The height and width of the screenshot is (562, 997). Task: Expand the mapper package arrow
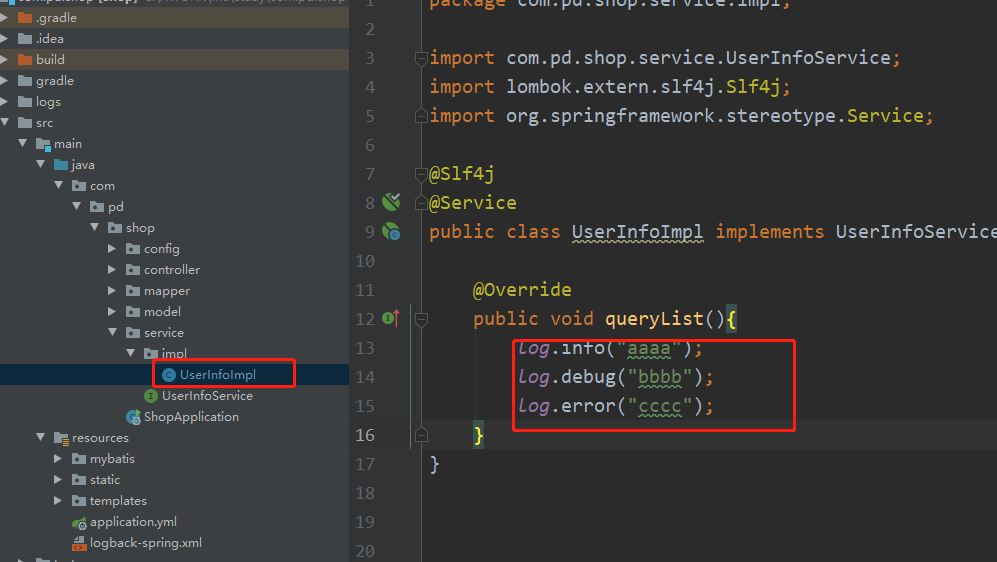[113, 291]
